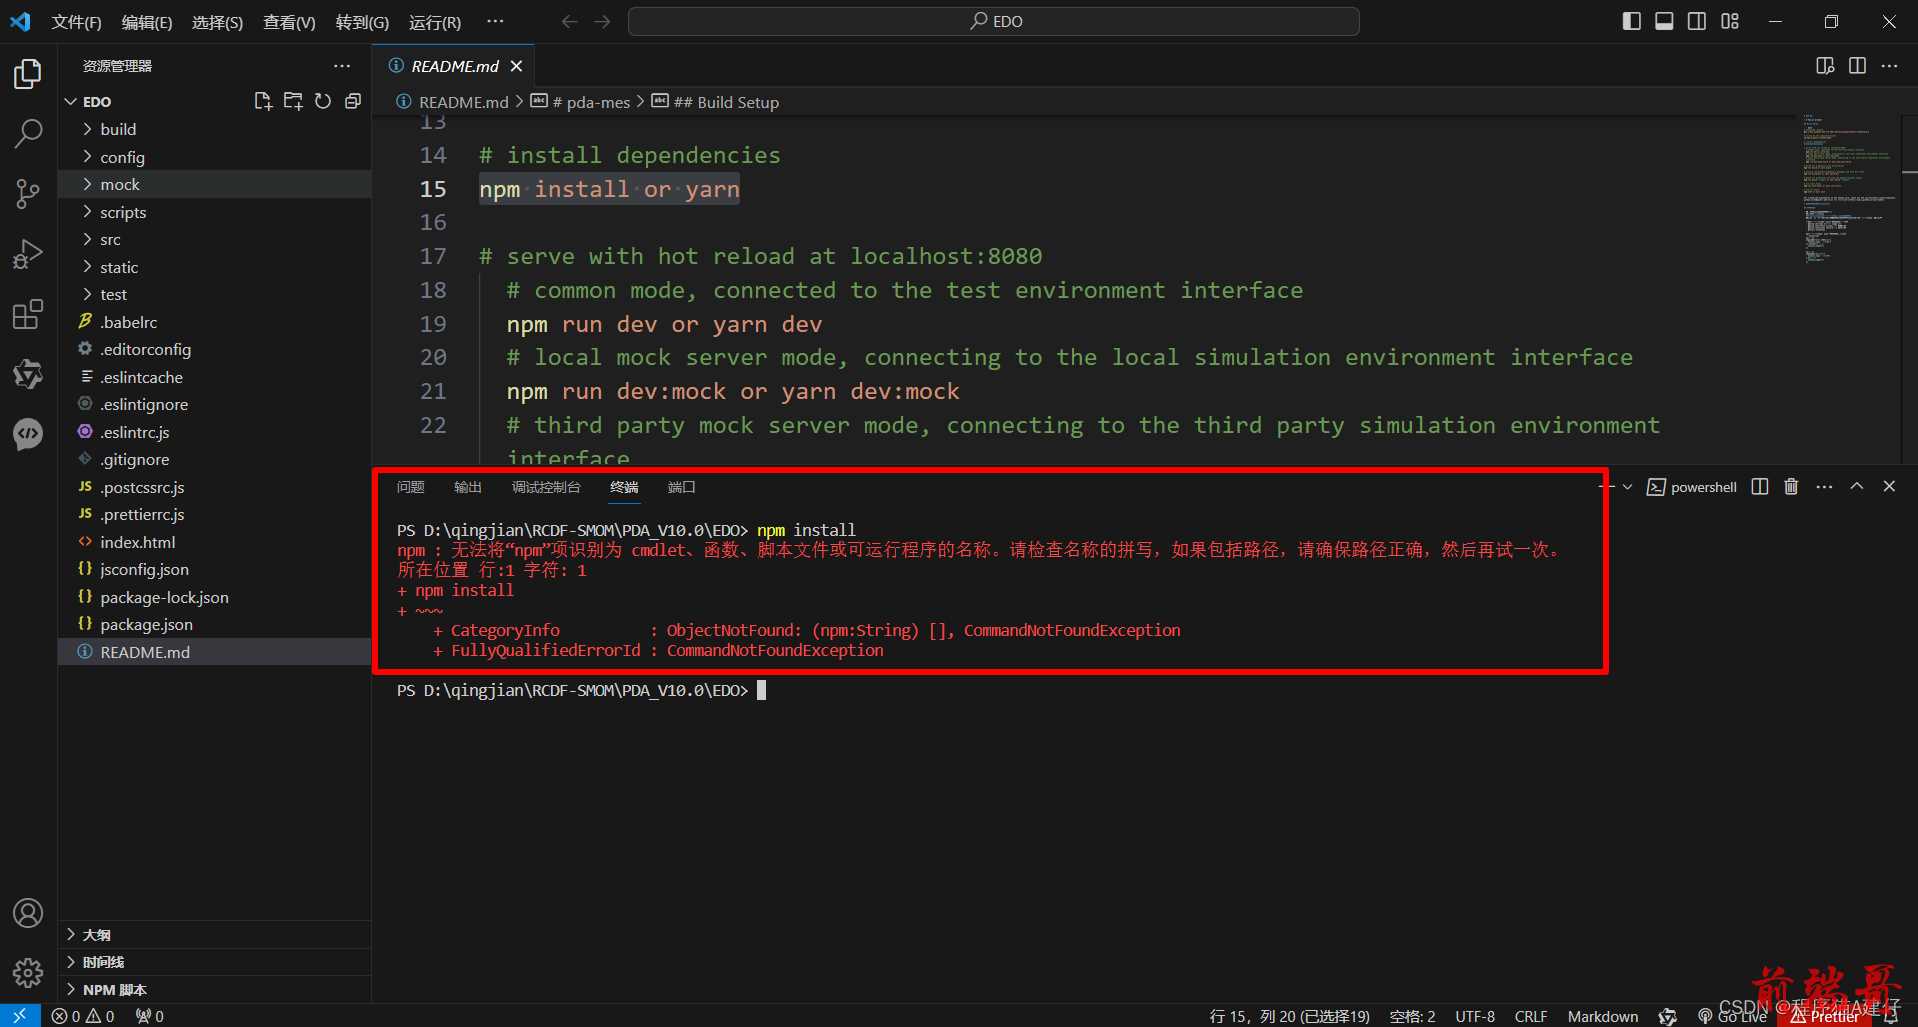Viewport: 1918px width, 1027px height.
Task: Maximize the terminal panel size
Action: pos(1857,487)
